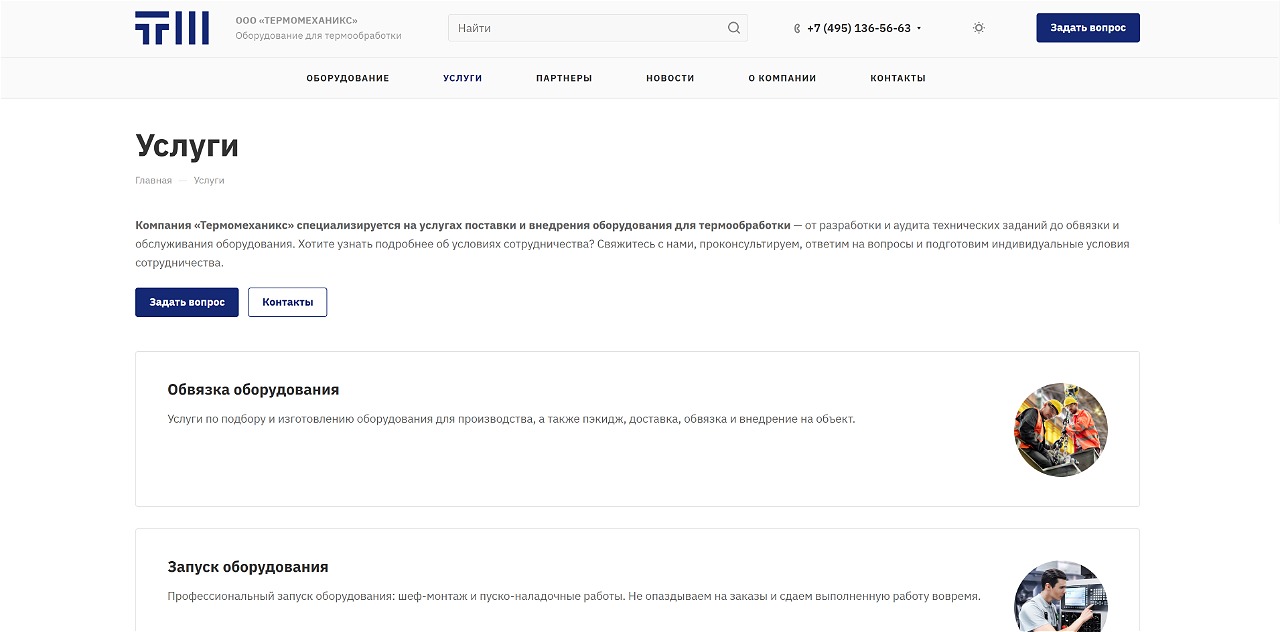The height and width of the screenshot is (632, 1280).
Task: Open the Контакты menu item
Action: tap(898, 78)
